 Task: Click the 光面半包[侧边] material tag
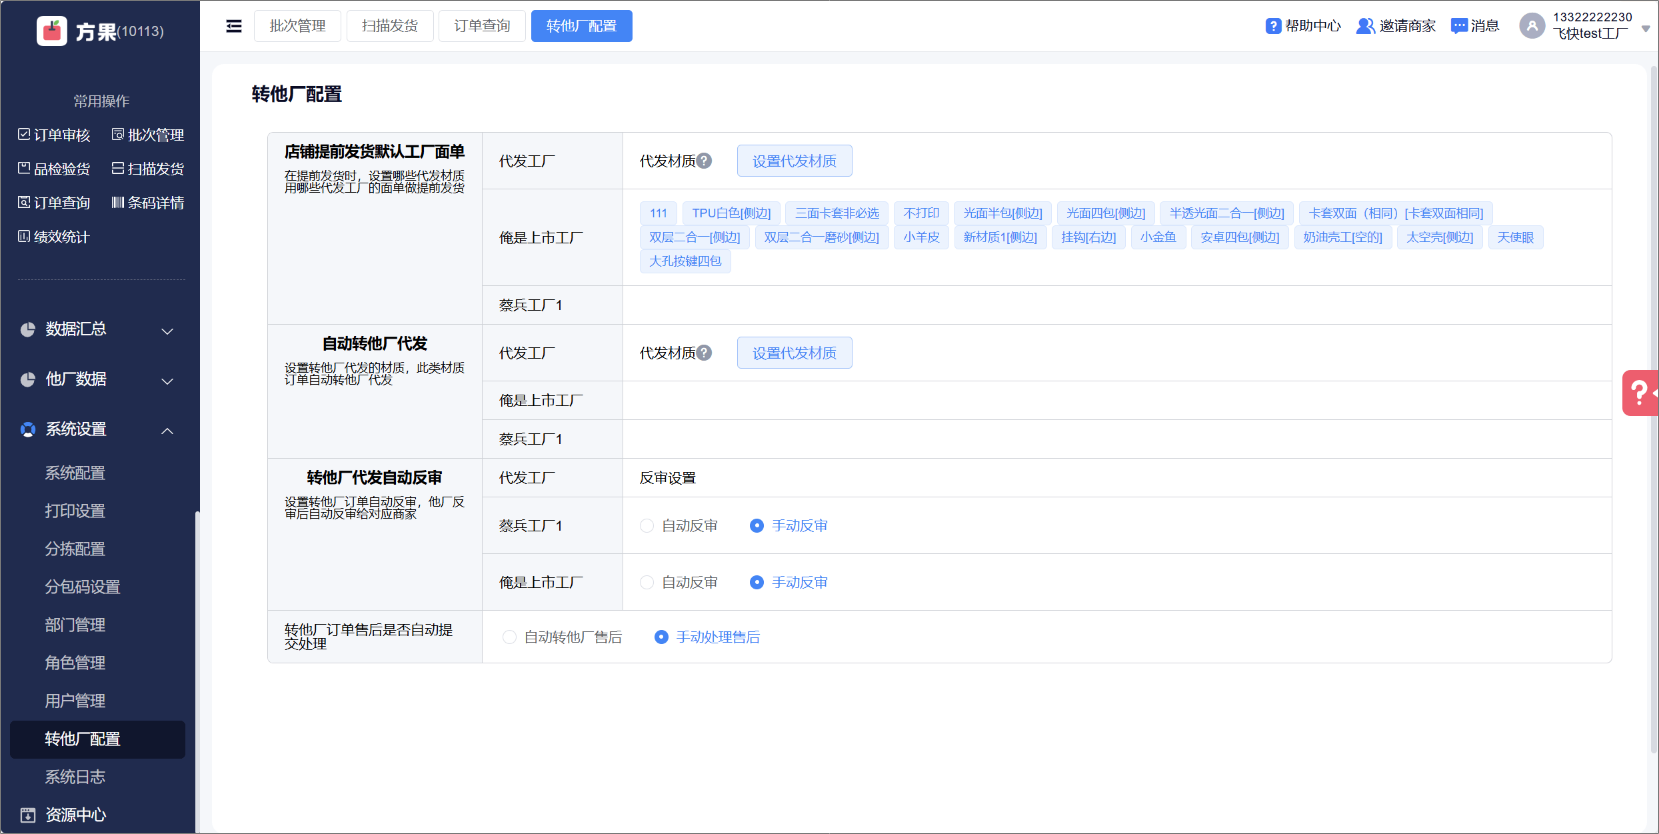(x=1002, y=213)
